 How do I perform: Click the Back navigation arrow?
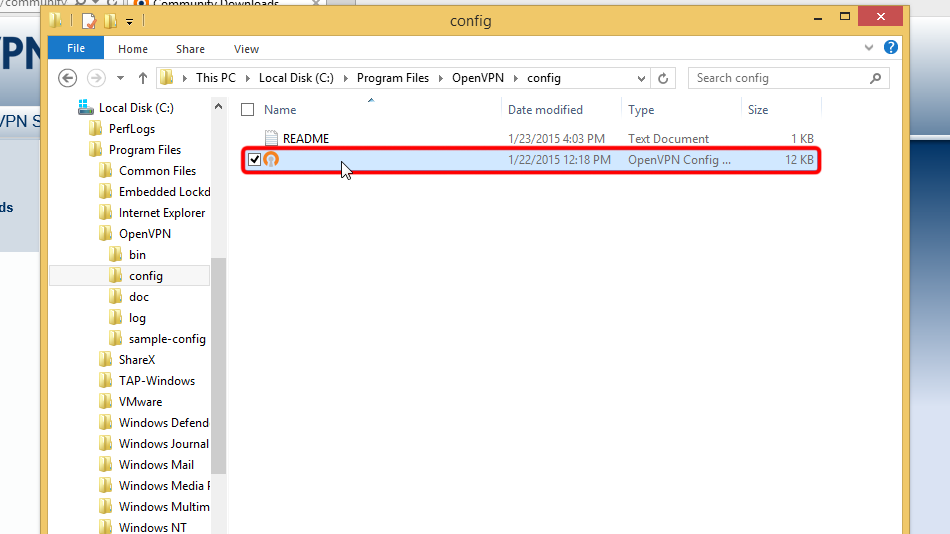pyautogui.click(x=68, y=78)
